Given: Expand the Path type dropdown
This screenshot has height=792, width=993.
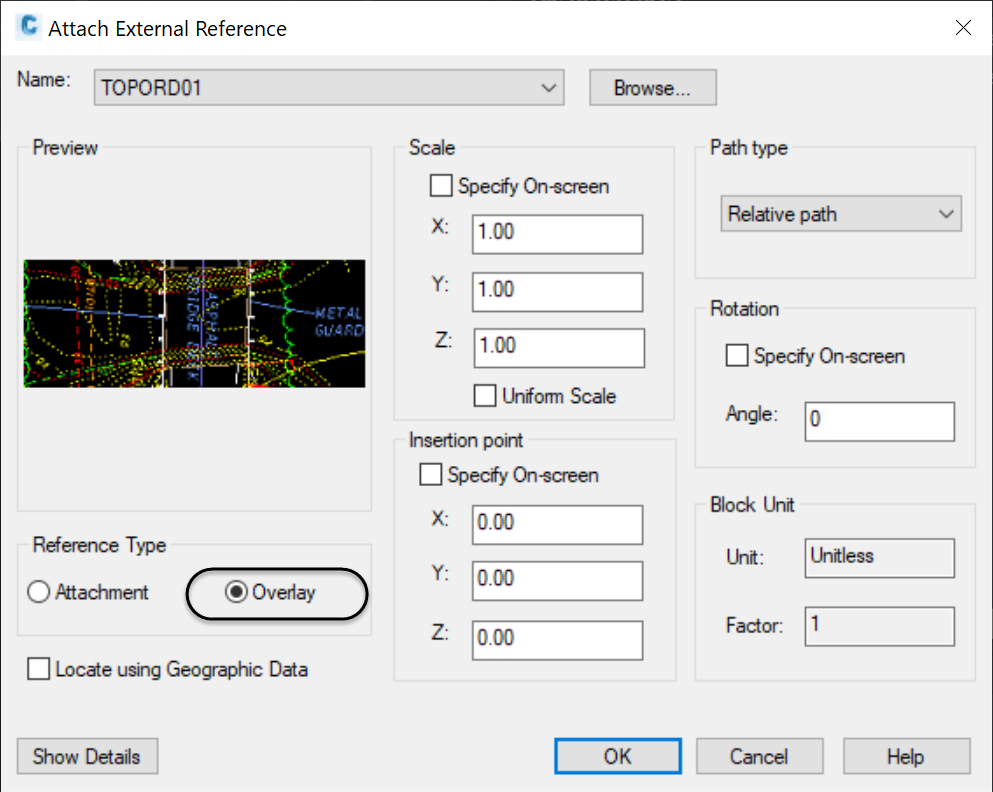Looking at the screenshot, I should pyautogui.click(x=840, y=214).
